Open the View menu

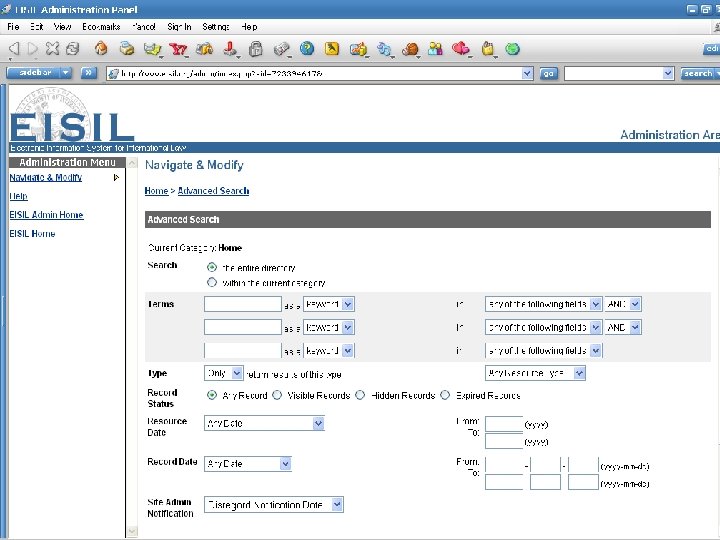(62, 27)
